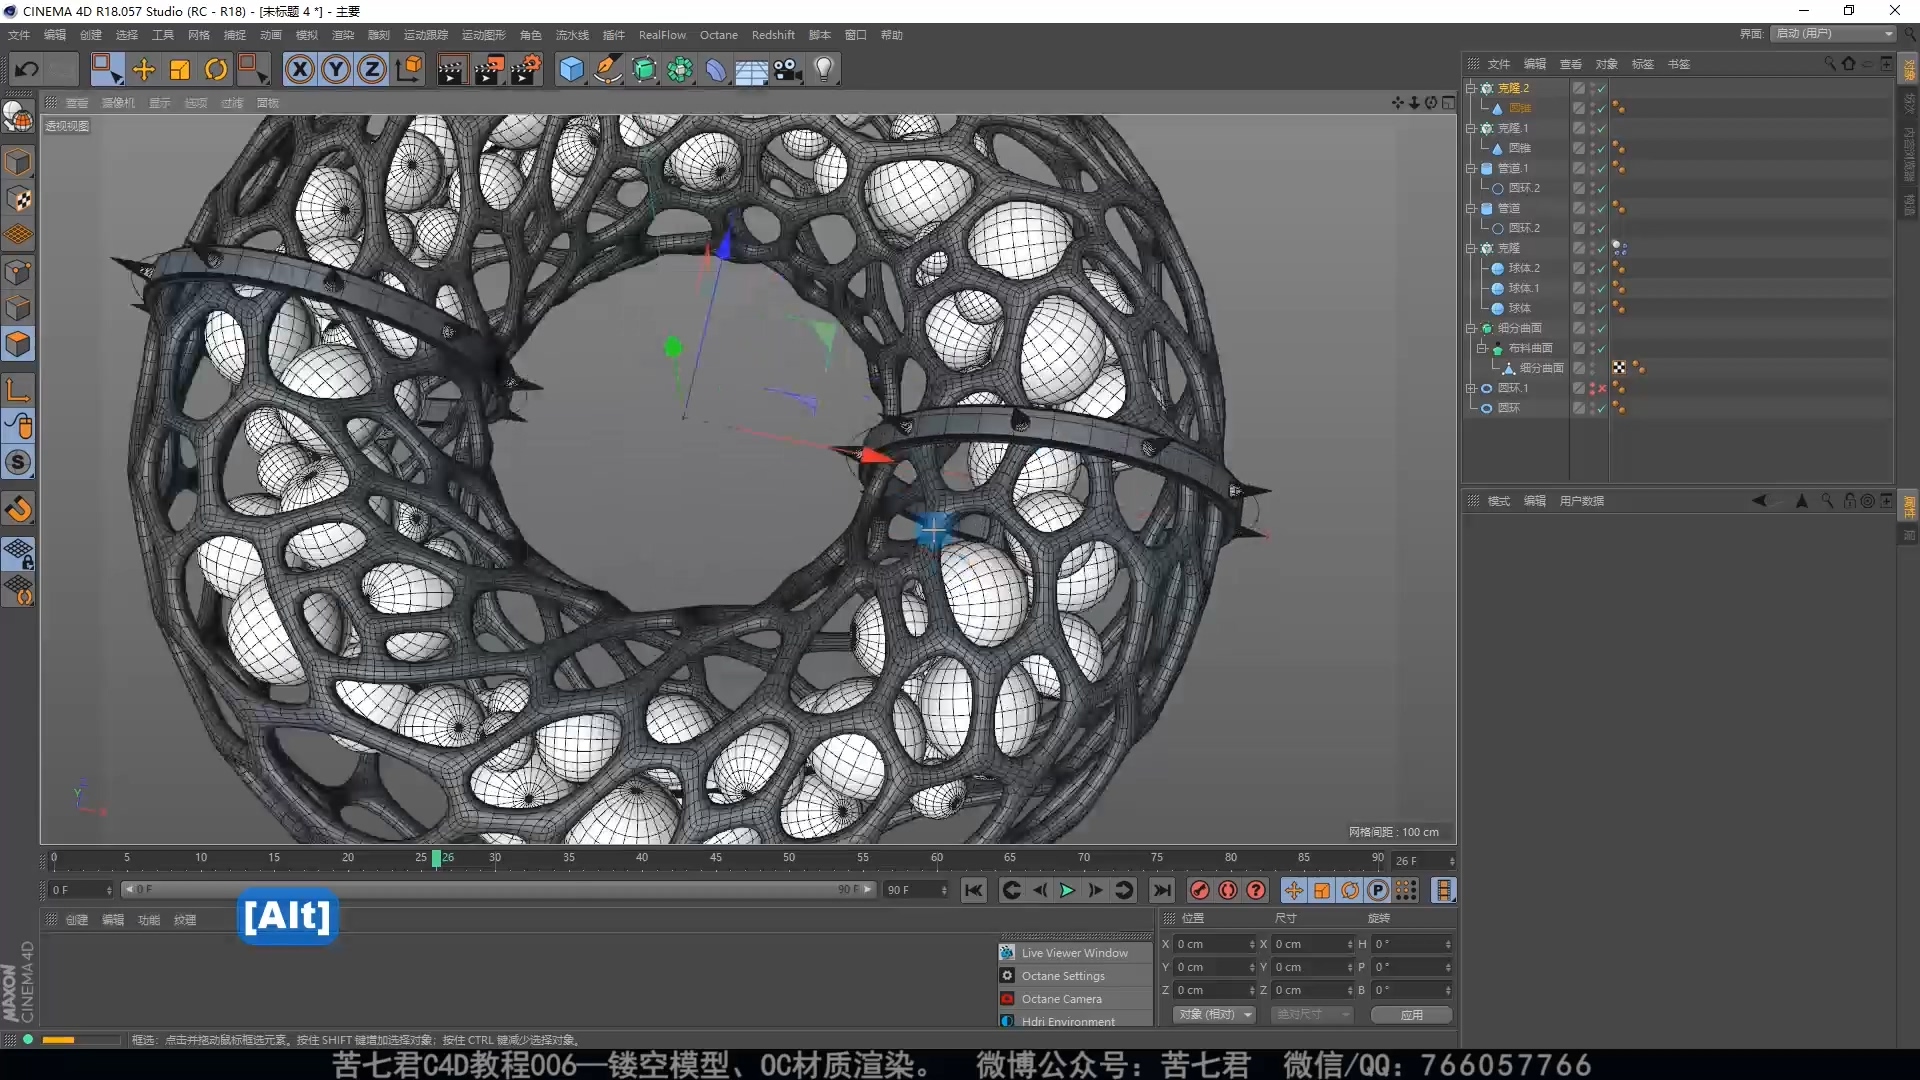Toggle Enable Snap S icon
The height and width of the screenshot is (1080, 1920).
click(x=18, y=462)
